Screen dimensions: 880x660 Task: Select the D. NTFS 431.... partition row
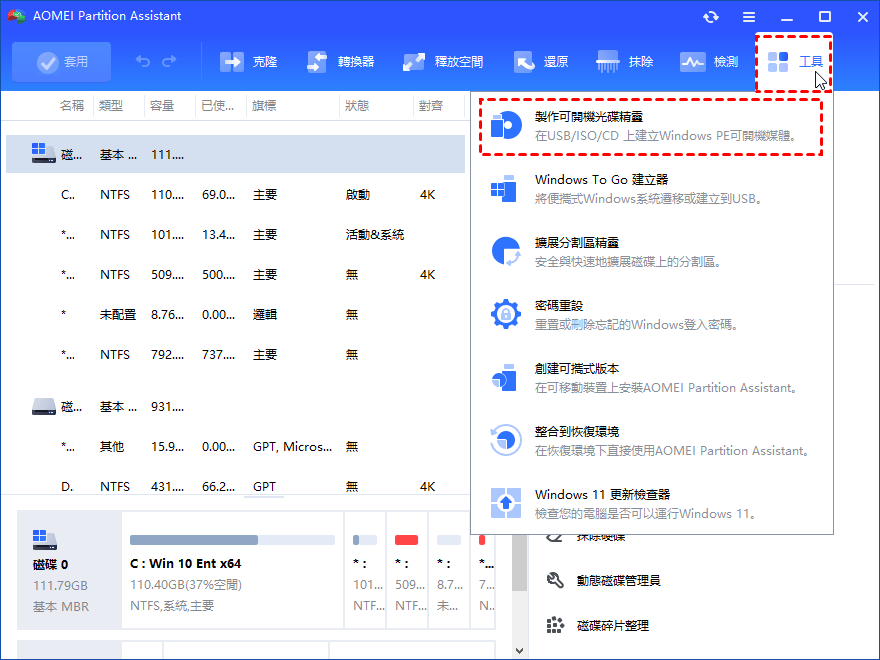point(235,486)
